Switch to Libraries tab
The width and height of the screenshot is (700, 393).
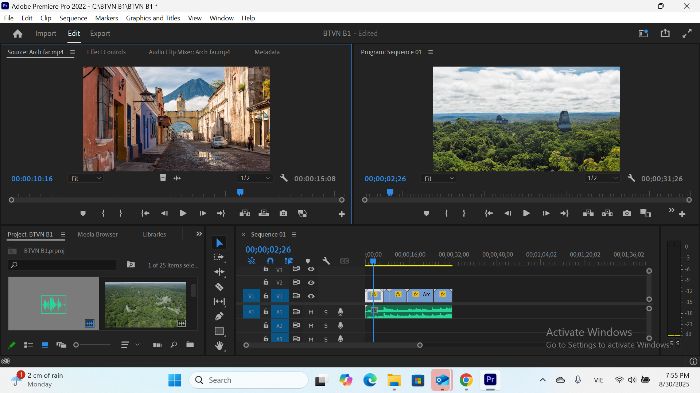click(154, 234)
